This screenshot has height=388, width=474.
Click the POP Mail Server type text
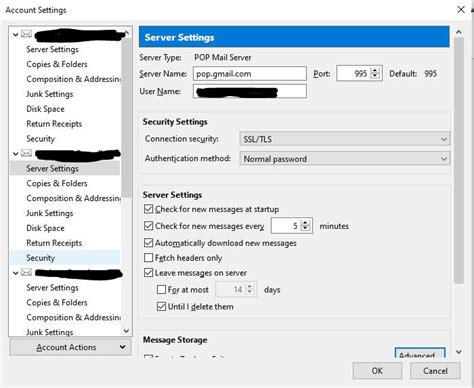click(x=223, y=57)
